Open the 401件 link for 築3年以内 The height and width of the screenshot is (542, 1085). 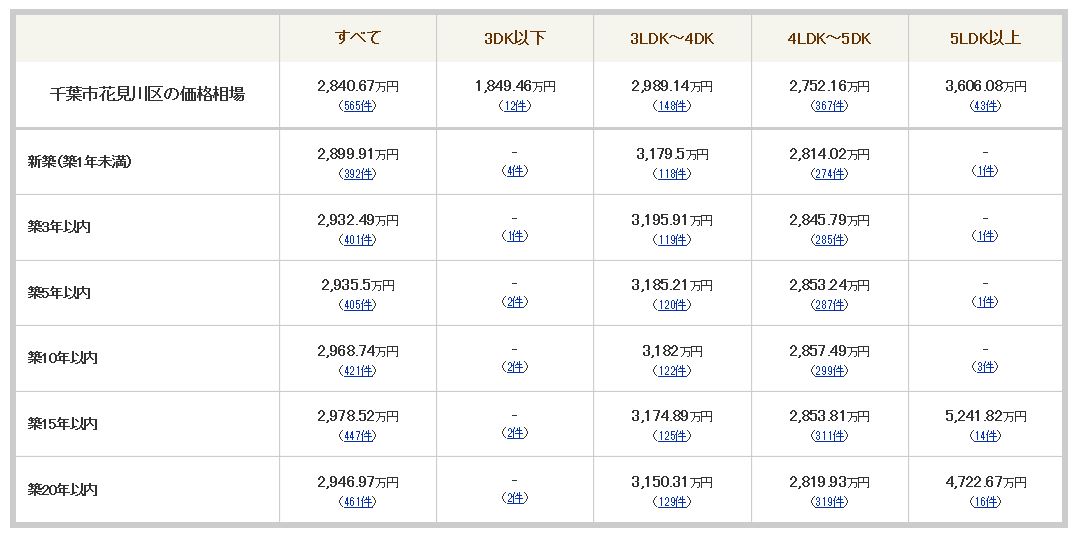(358, 240)
